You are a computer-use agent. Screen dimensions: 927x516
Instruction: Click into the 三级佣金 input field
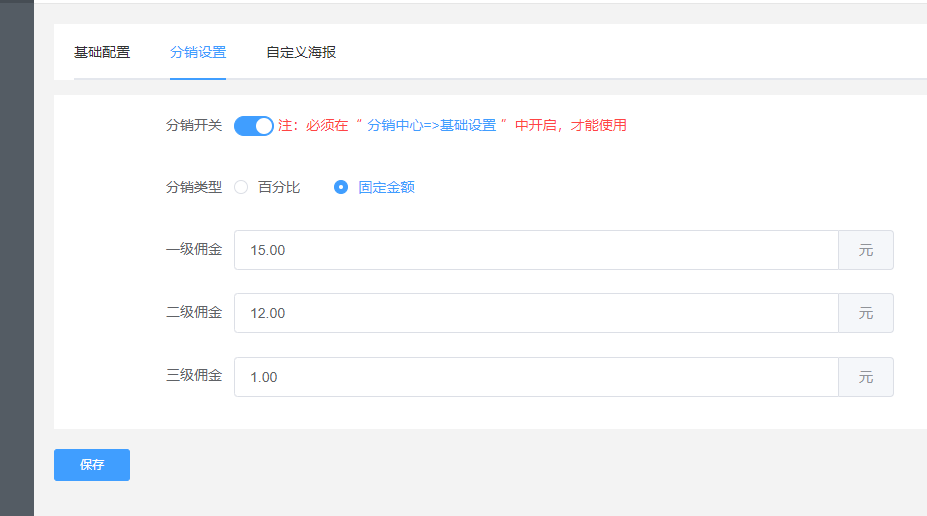pos(536,377)
